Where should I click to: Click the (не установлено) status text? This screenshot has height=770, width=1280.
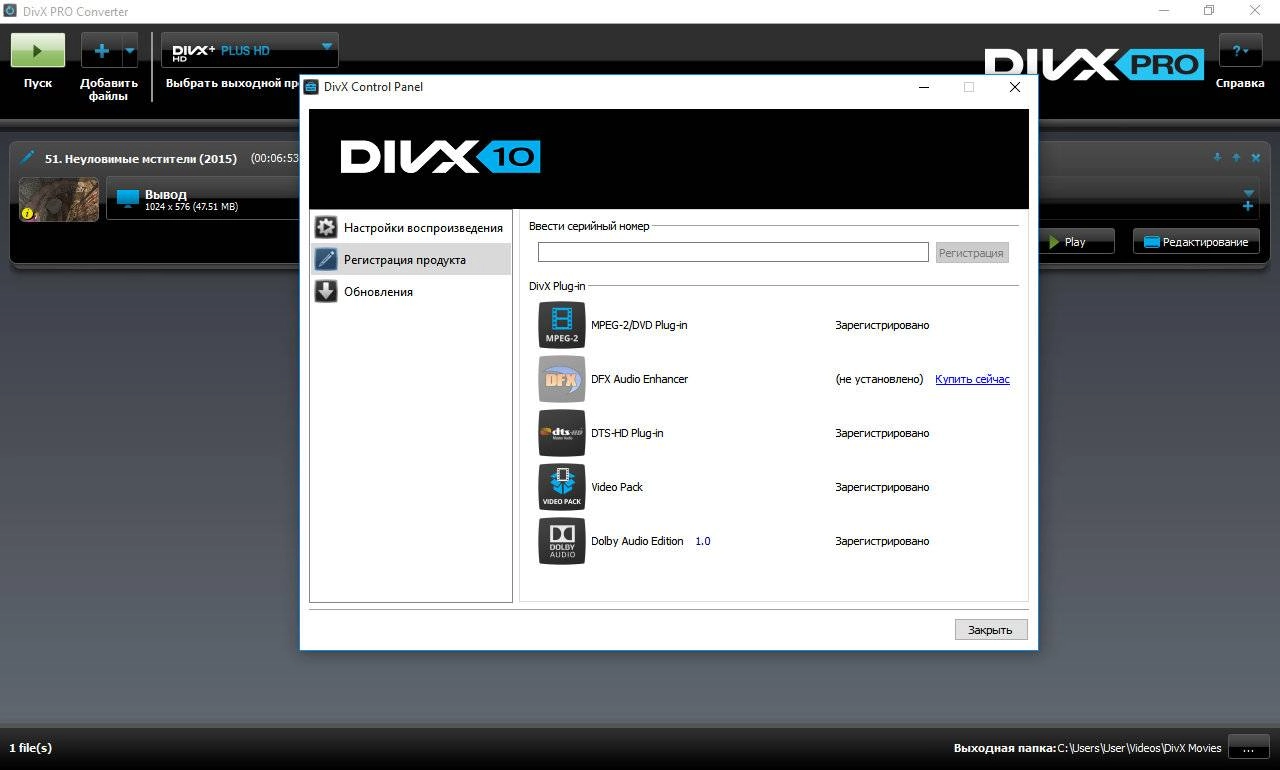879,379
